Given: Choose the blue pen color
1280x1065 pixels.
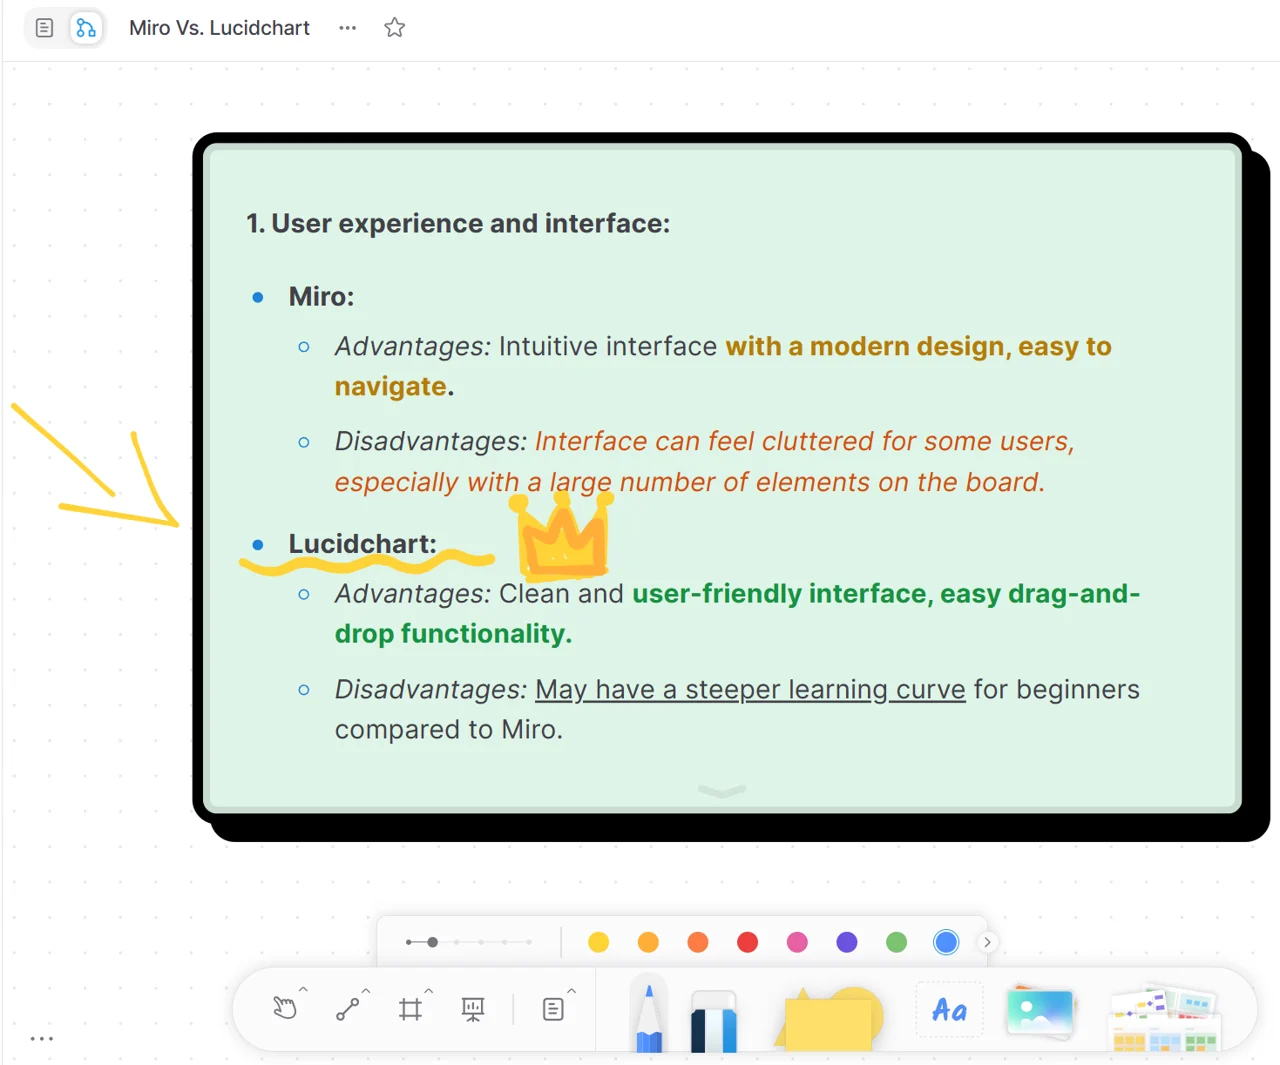Looking at the screenshot, I should pos(946,942).
